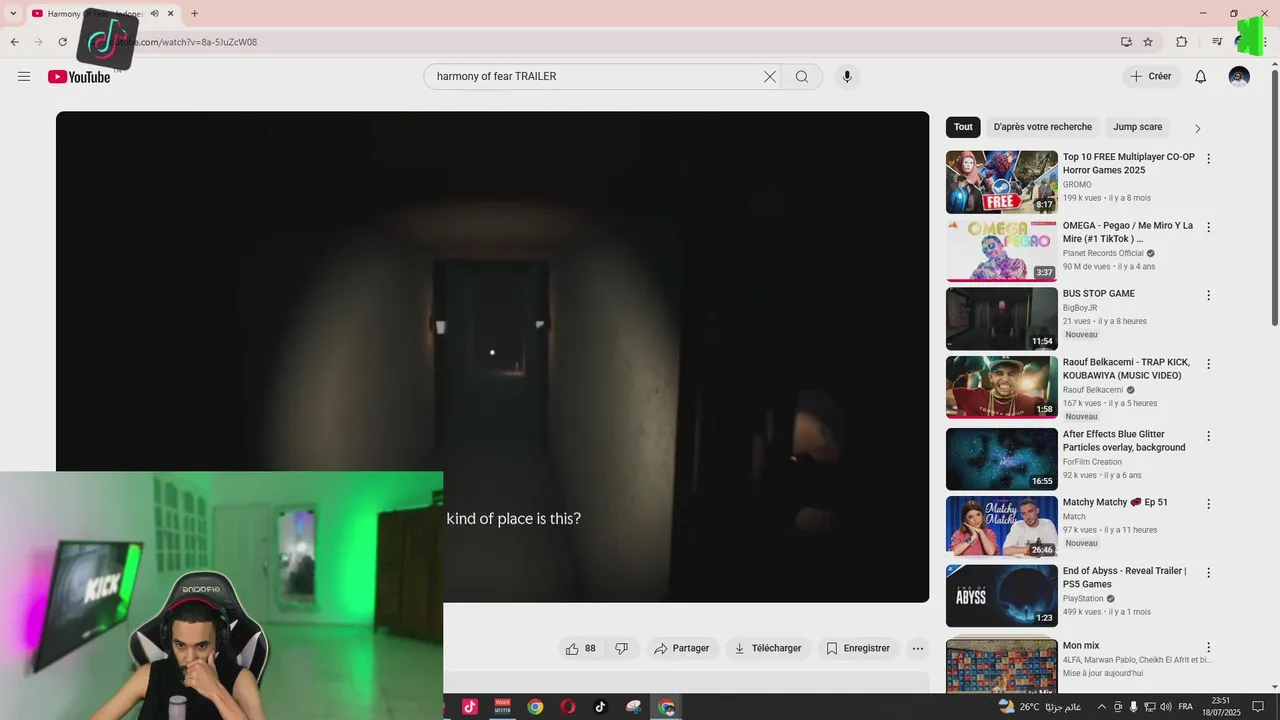Open After Effects Blue Glitter Particles title

tap(1124, 441)
